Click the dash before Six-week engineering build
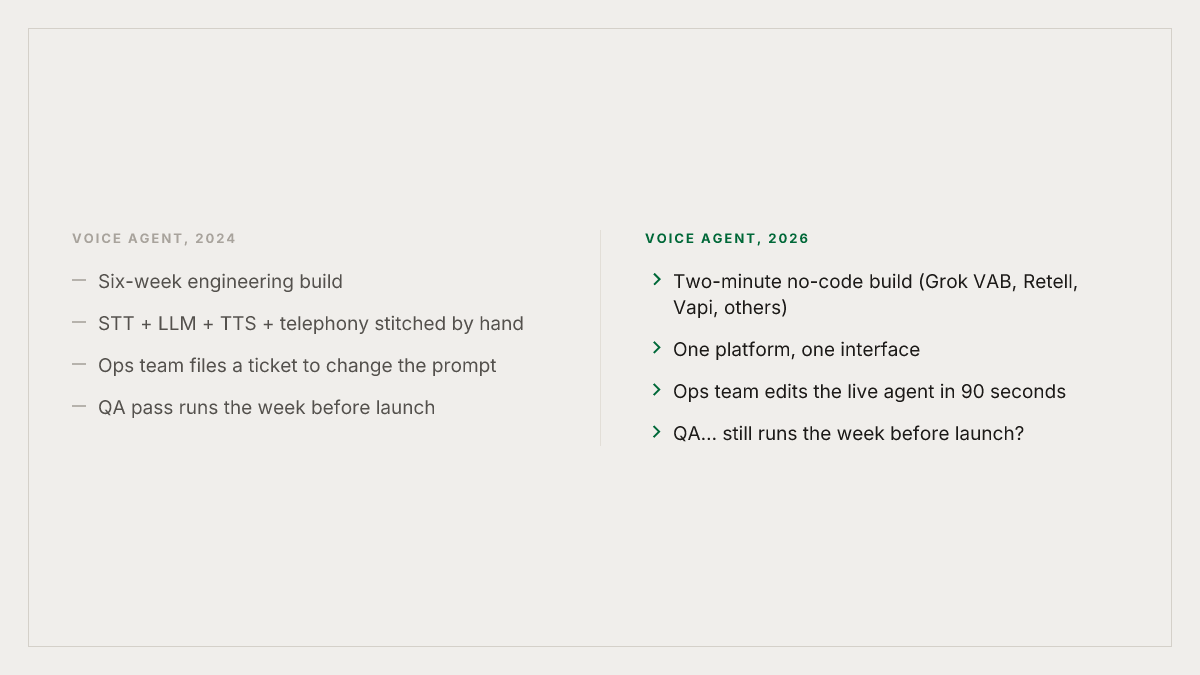1200x675 pixels. tap(79, 282)
